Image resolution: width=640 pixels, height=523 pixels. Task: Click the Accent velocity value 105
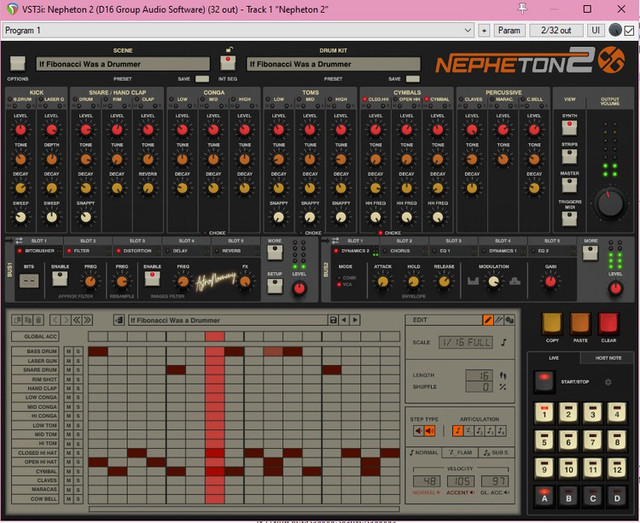coord(461,481)
